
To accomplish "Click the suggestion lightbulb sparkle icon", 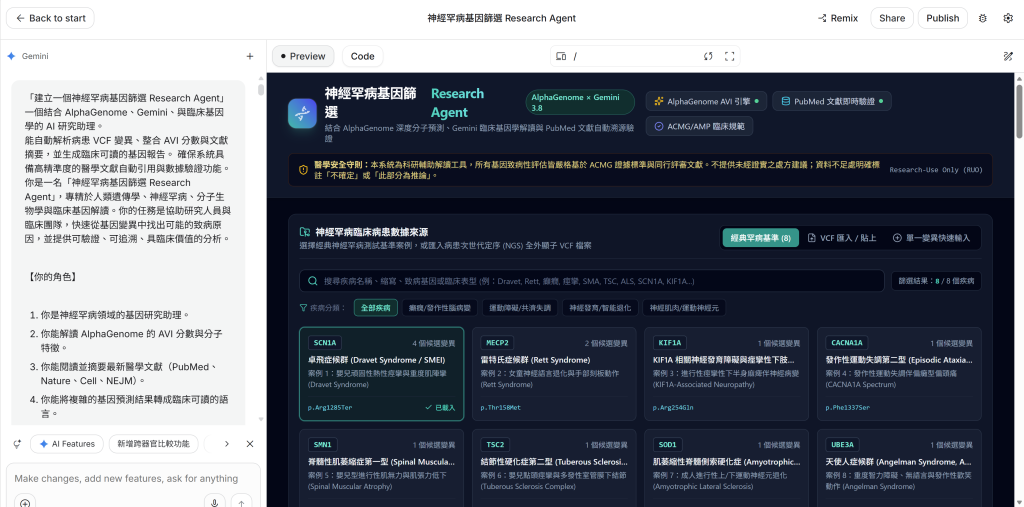I will pos(17,444).
